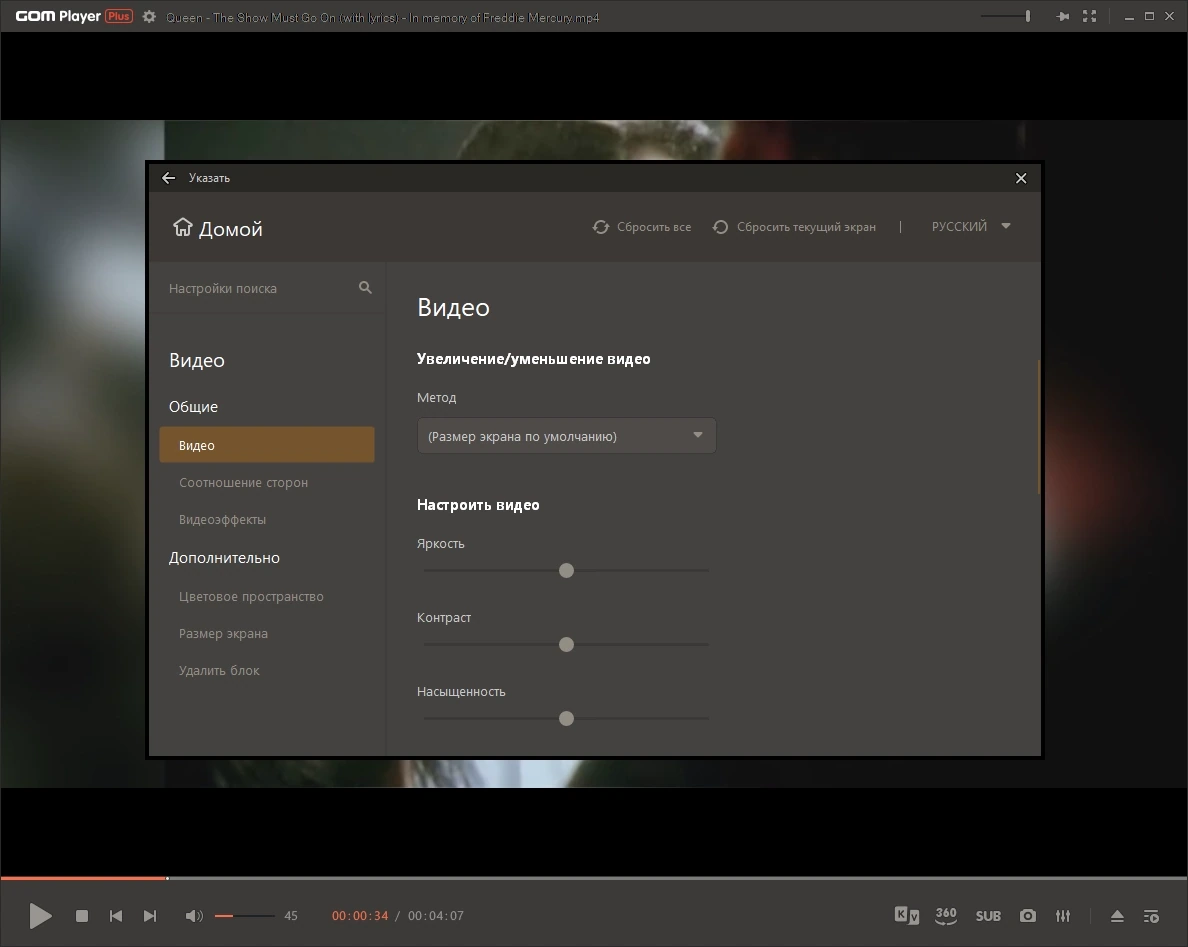The image size is (1188, 947).
Task: Open 360 degree video mode icon
Action: [x=946, y=915]
